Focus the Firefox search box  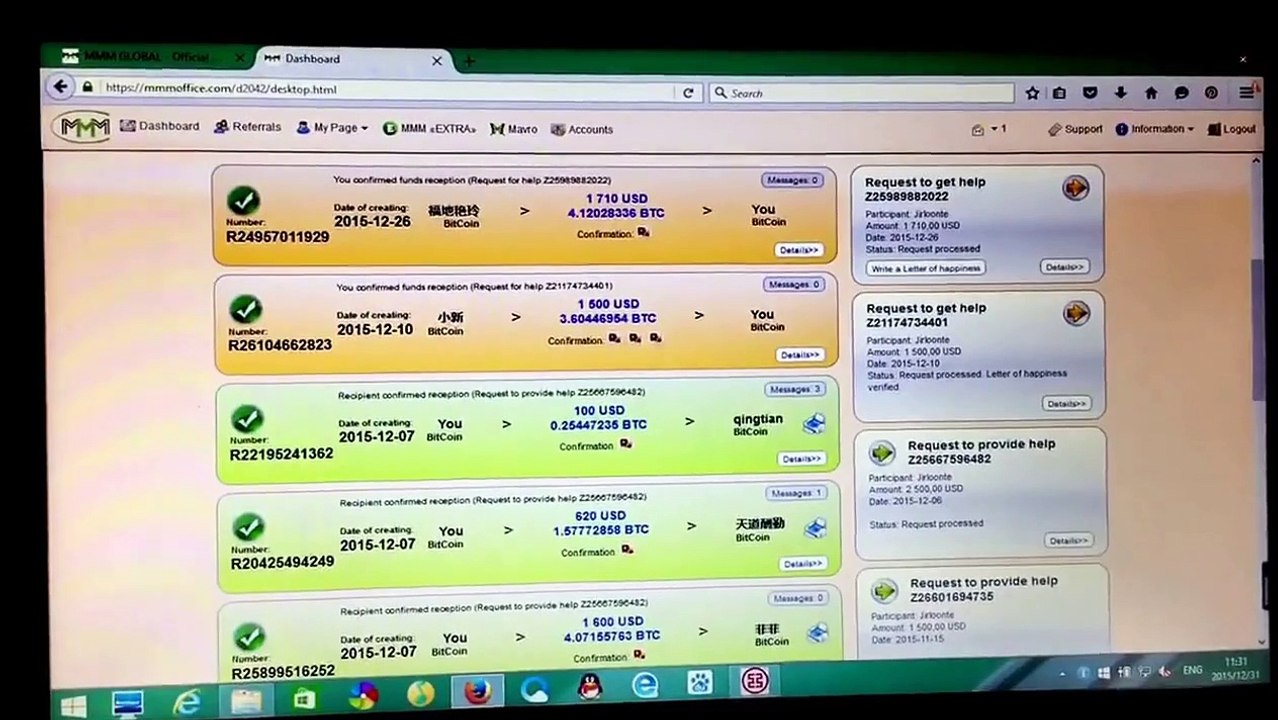[862, 93]
